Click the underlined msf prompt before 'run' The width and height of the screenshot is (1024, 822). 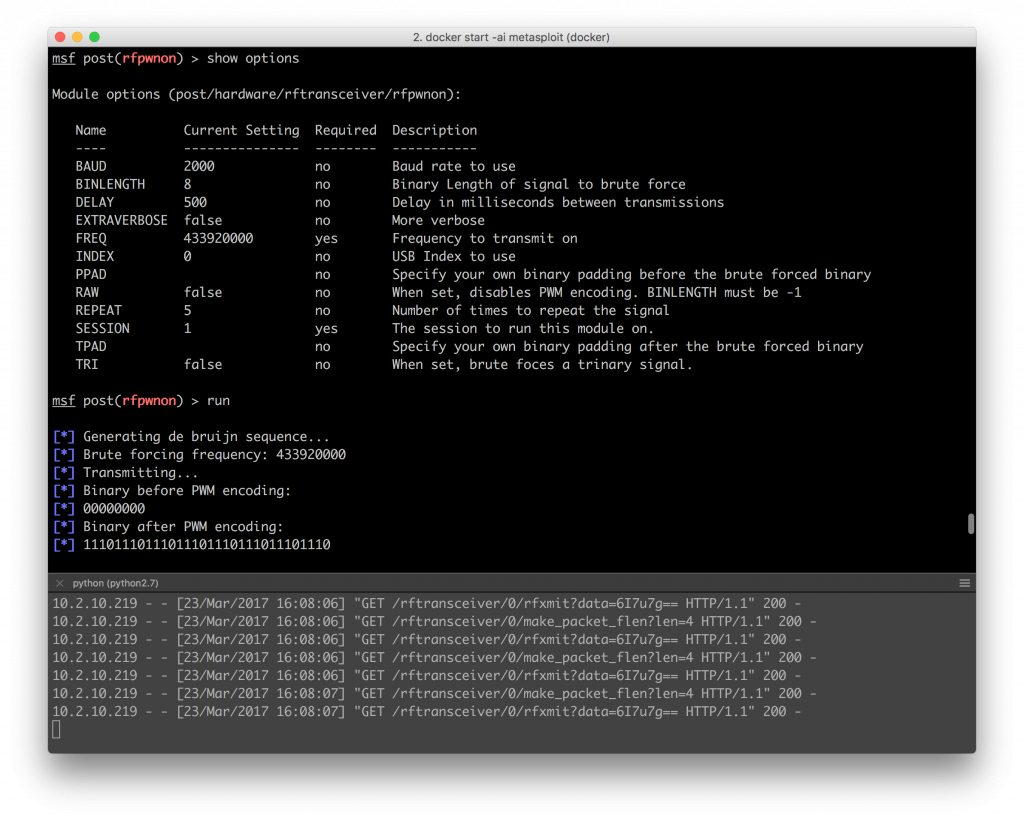[x=63, y=400]
